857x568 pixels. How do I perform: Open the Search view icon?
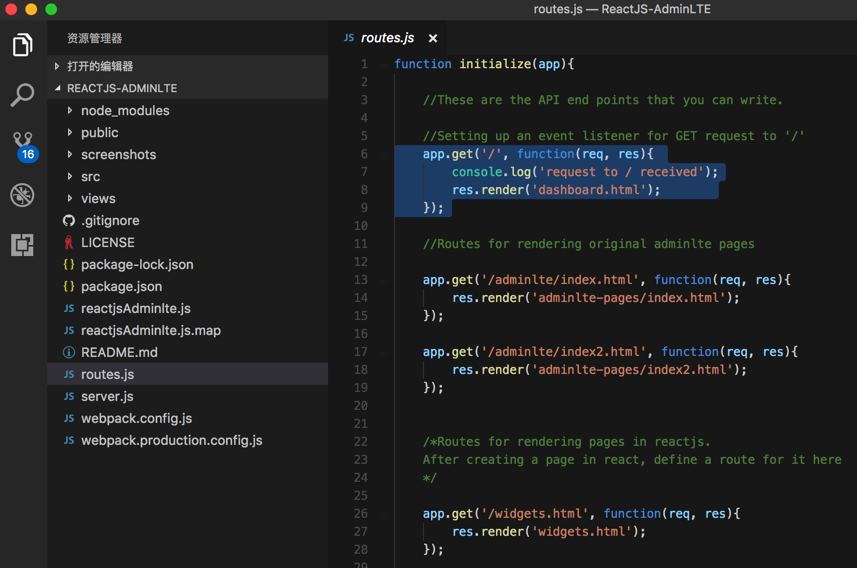pyautogui.click(x=22, y=95)
